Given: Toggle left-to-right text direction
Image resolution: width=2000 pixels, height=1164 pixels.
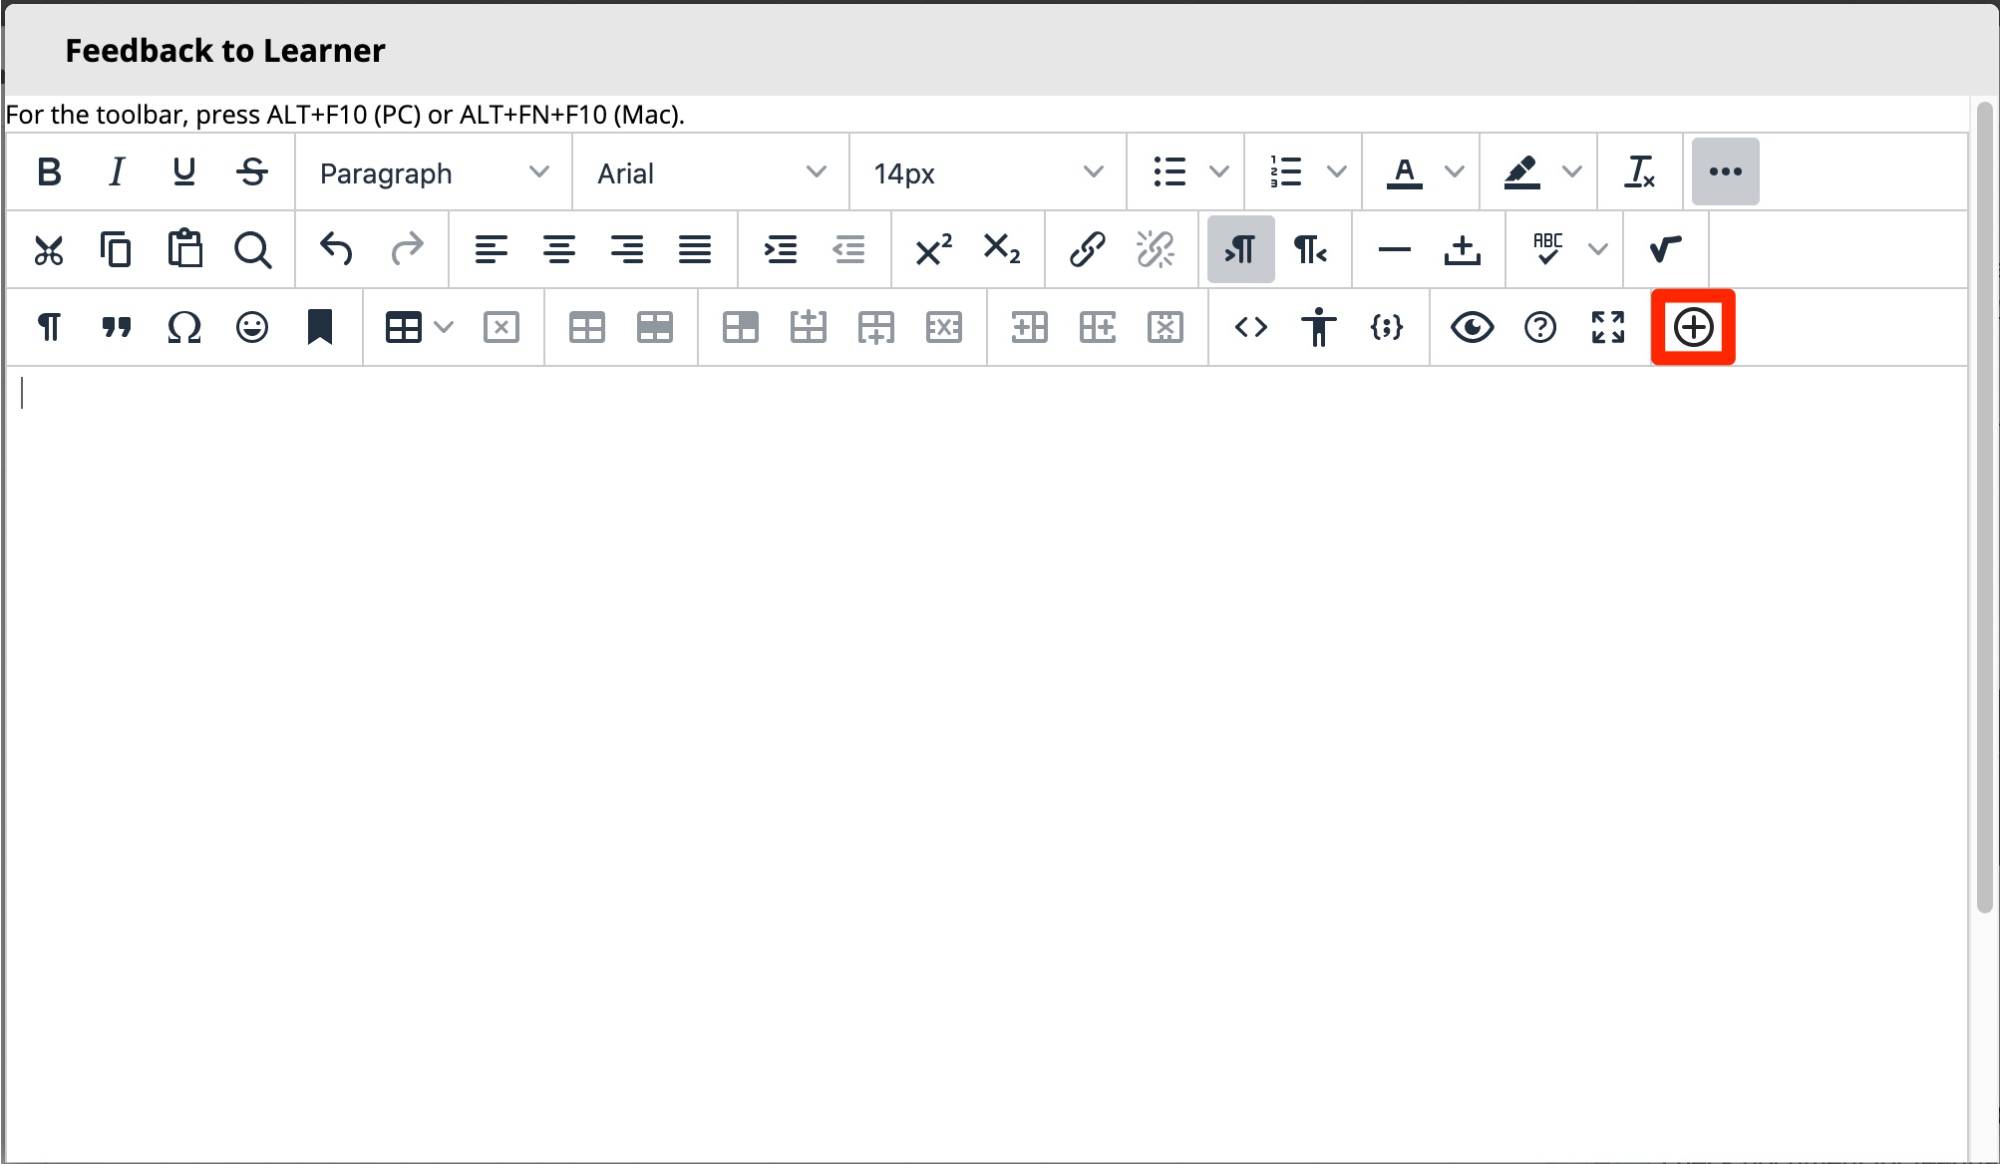Looking at the screenshot, I should click(1240, 249).
